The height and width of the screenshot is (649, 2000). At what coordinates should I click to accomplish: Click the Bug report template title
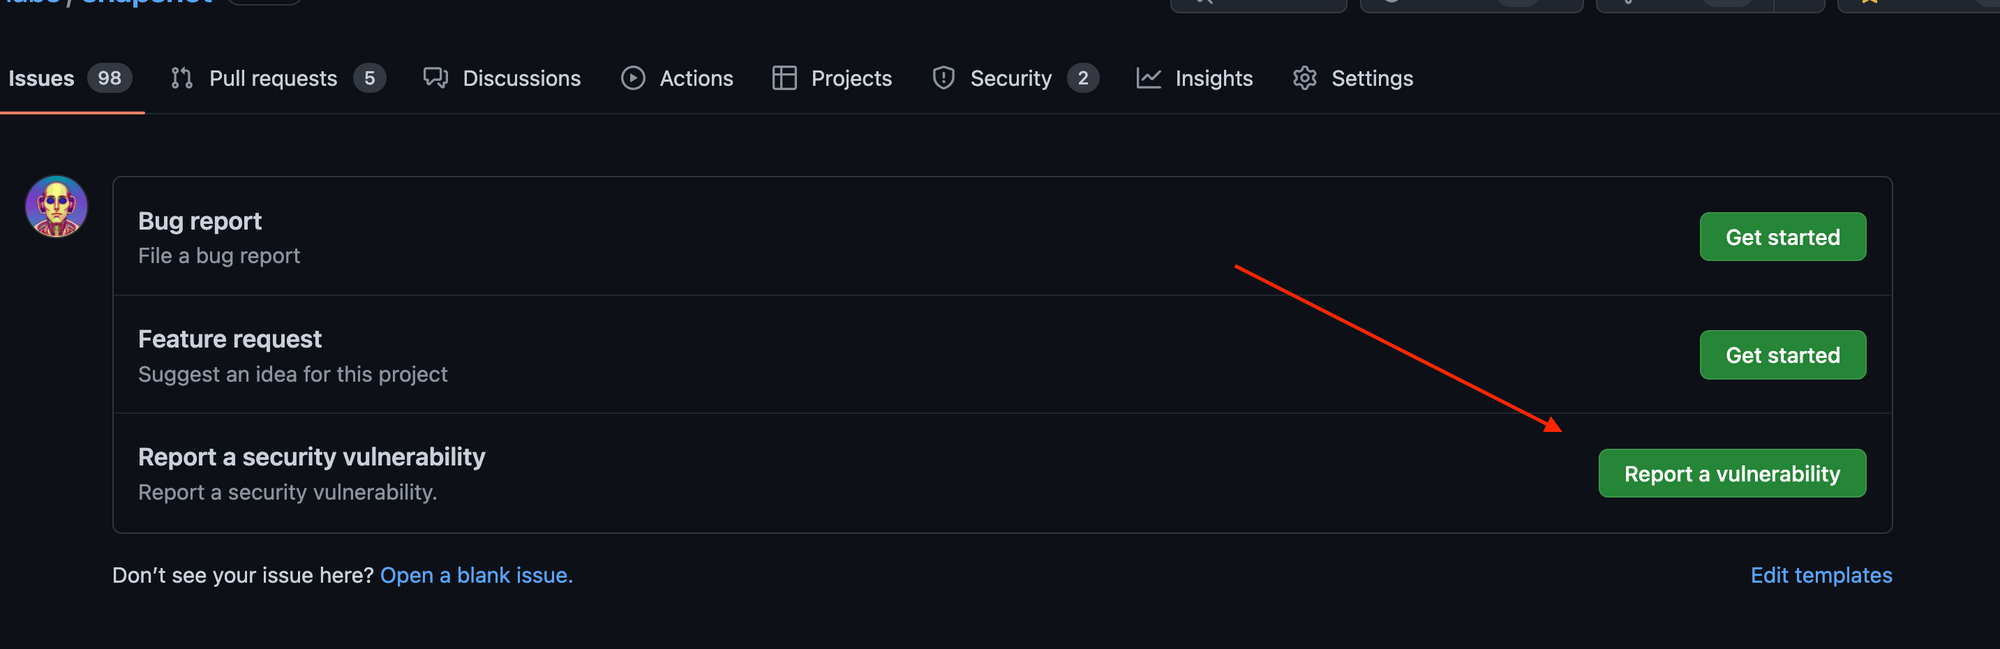(200, 221)
